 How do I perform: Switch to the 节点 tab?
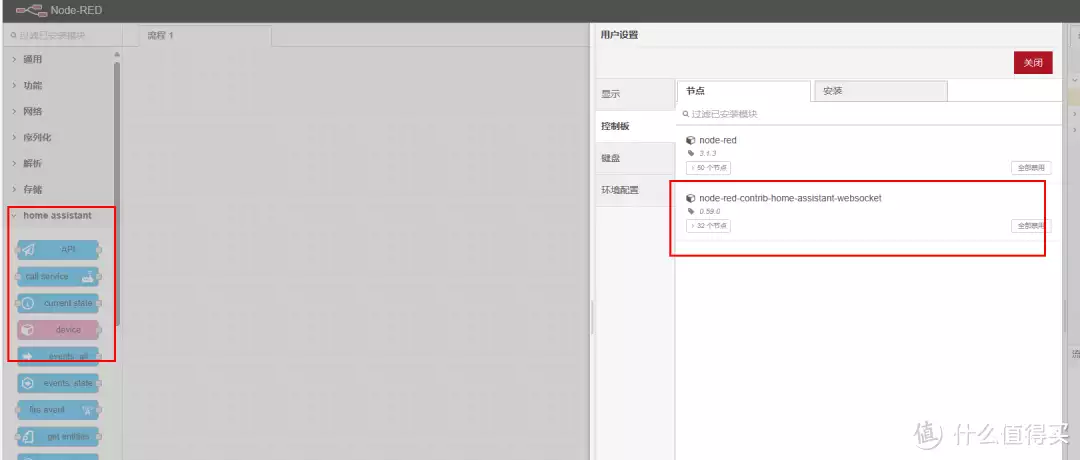tap(744, 92)
